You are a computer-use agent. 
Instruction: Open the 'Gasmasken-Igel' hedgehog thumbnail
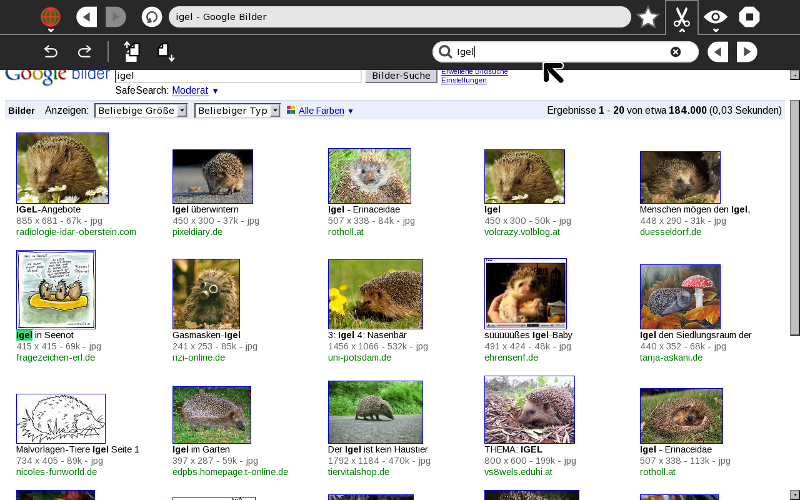pyautogui.click(x=206, y=294)
